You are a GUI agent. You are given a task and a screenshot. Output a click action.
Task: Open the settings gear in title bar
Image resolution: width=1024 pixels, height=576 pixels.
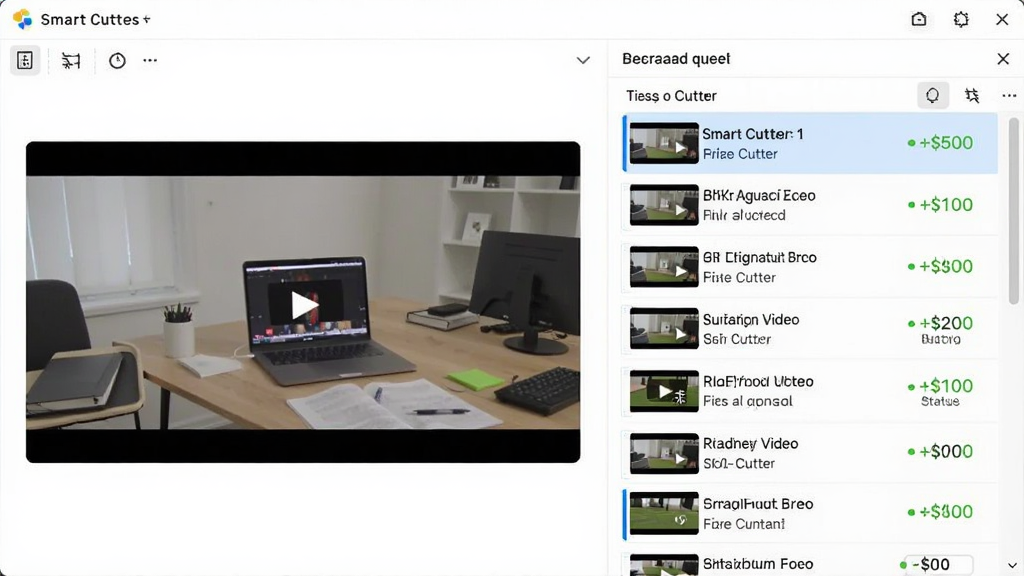[x=961, y=19]
